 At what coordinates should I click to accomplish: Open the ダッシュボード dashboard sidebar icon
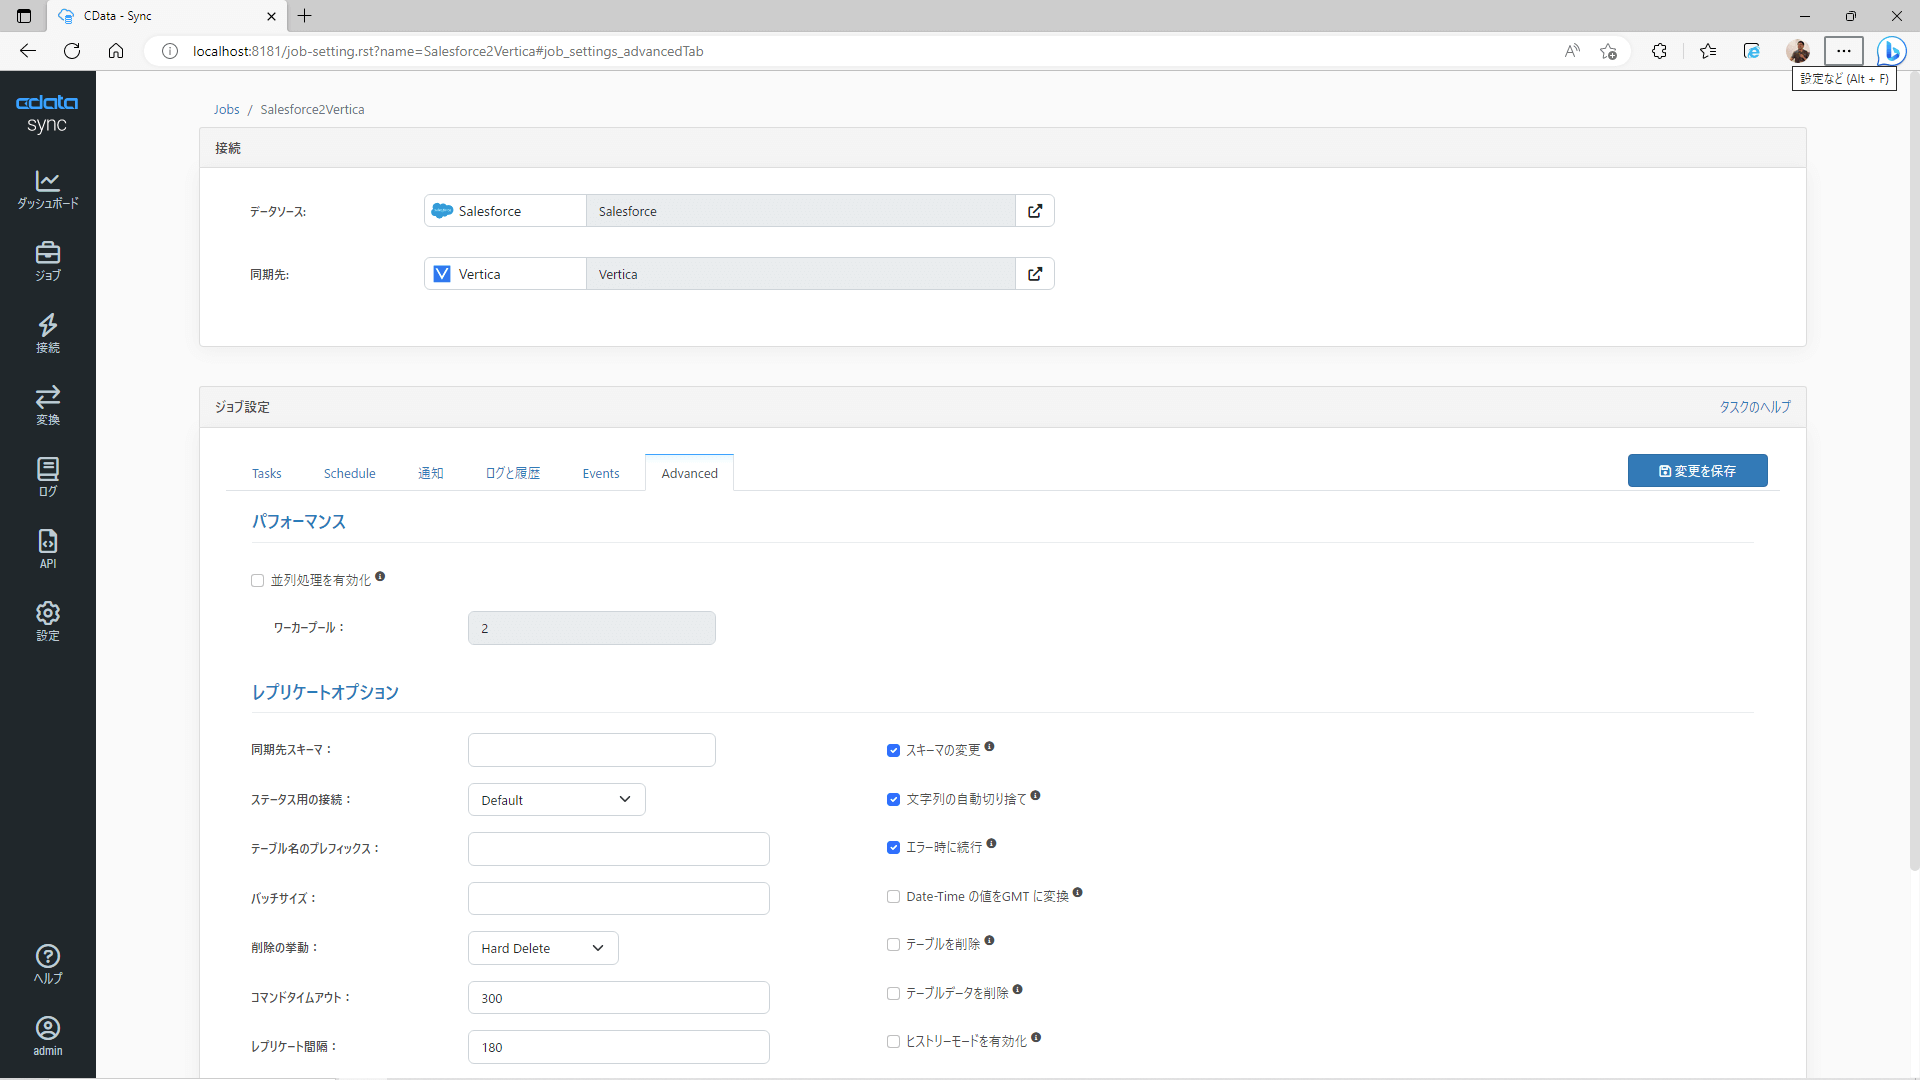coord(47,189)
